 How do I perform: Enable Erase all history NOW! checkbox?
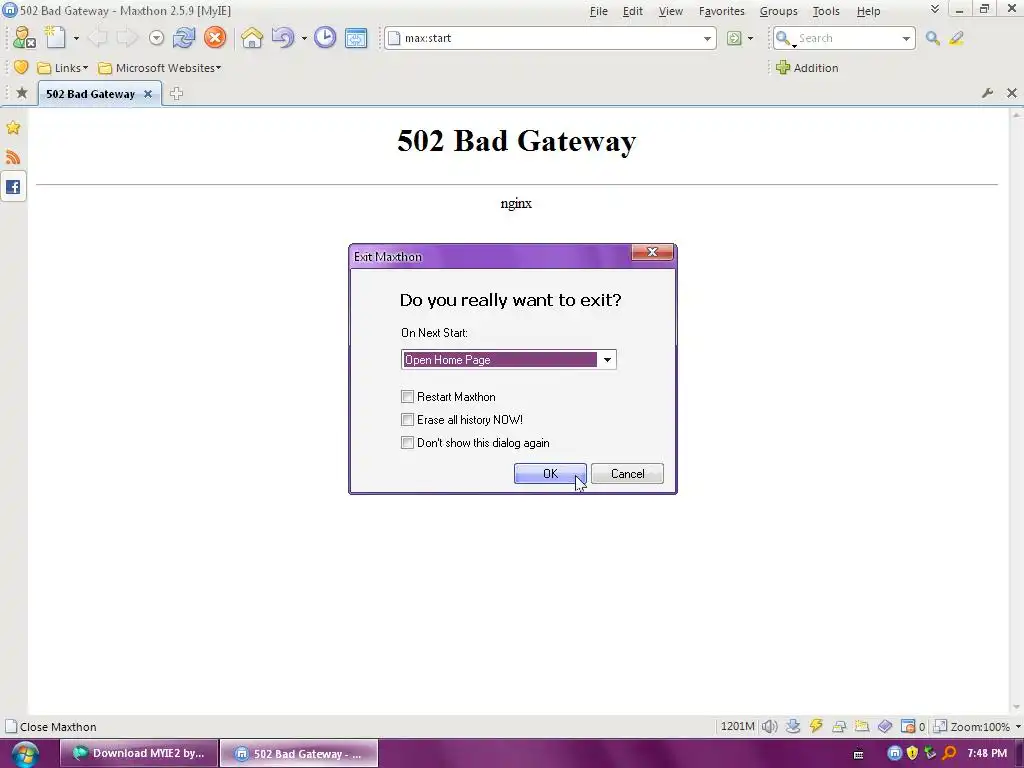[408, 419]
